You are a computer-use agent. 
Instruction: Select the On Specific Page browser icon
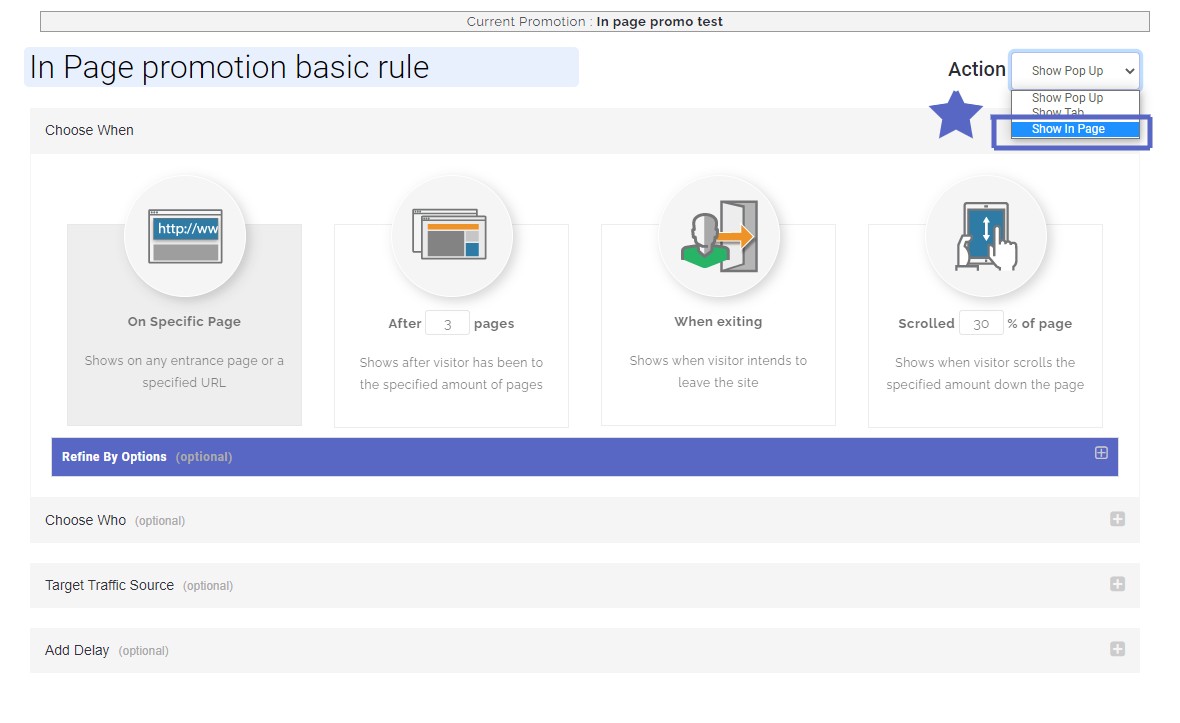coord(184,236)
